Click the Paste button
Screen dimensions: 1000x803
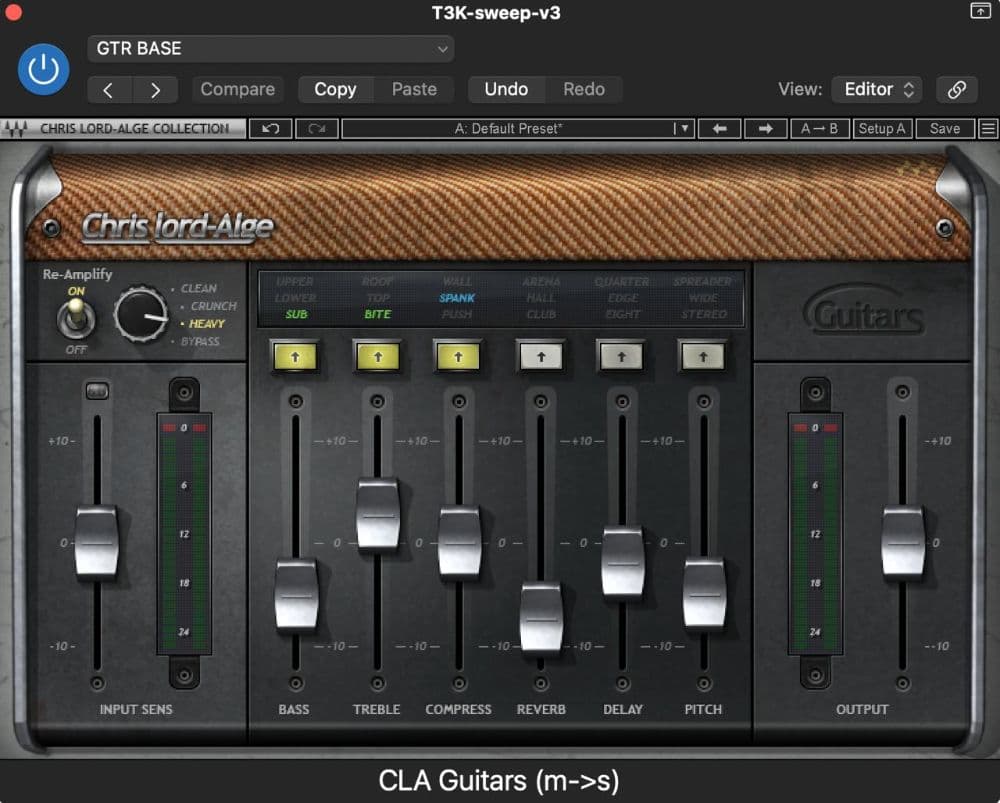415,89
